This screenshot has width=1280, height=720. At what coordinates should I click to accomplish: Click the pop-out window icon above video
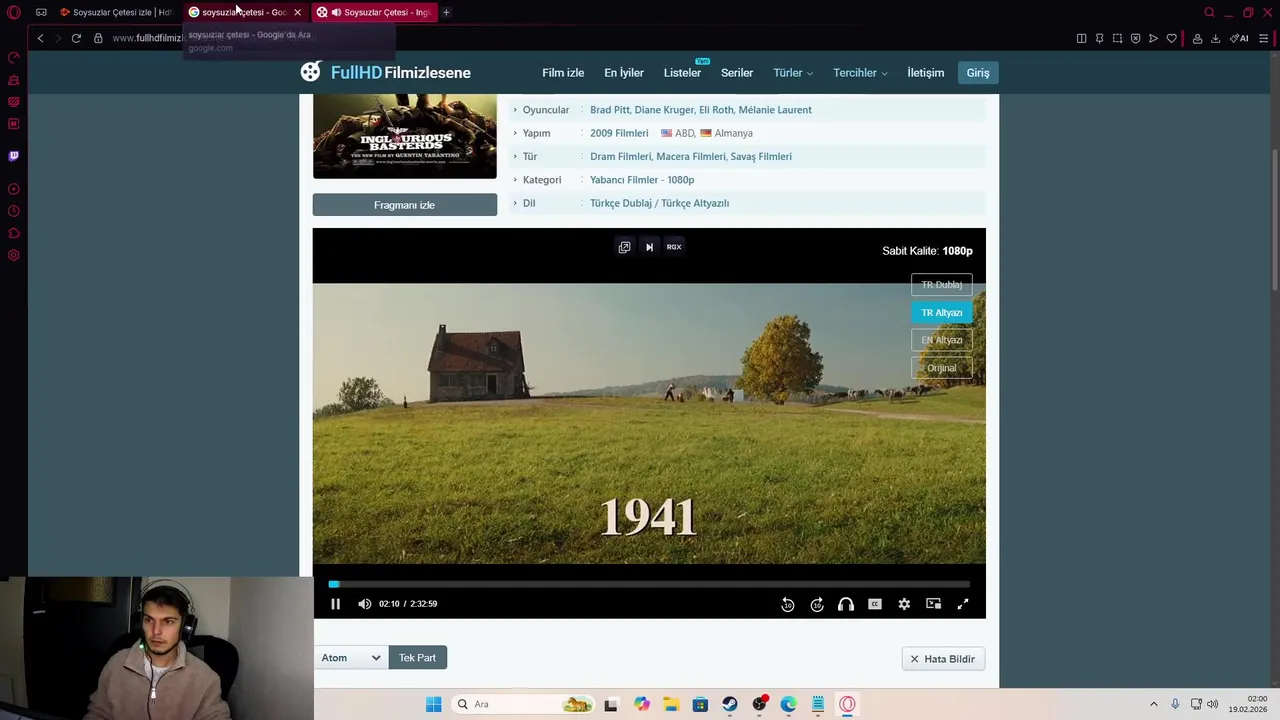click(x=624, y=247)
